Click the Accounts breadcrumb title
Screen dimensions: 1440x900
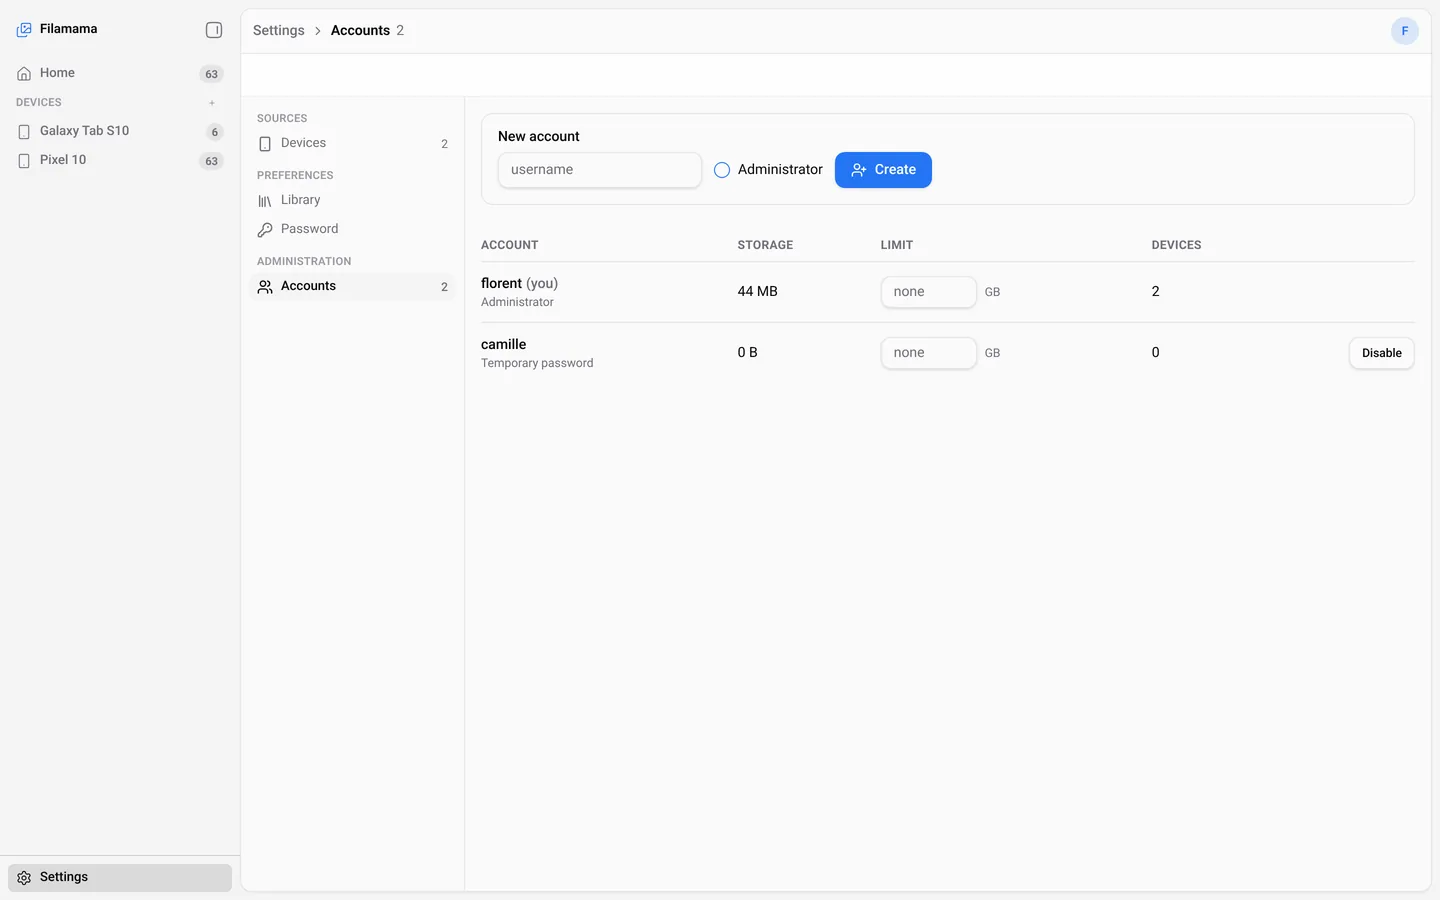[360, 30]
